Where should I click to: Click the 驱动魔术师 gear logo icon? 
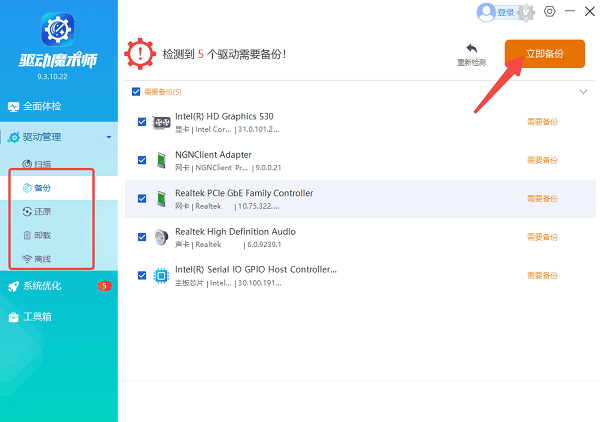pos(58,29)
